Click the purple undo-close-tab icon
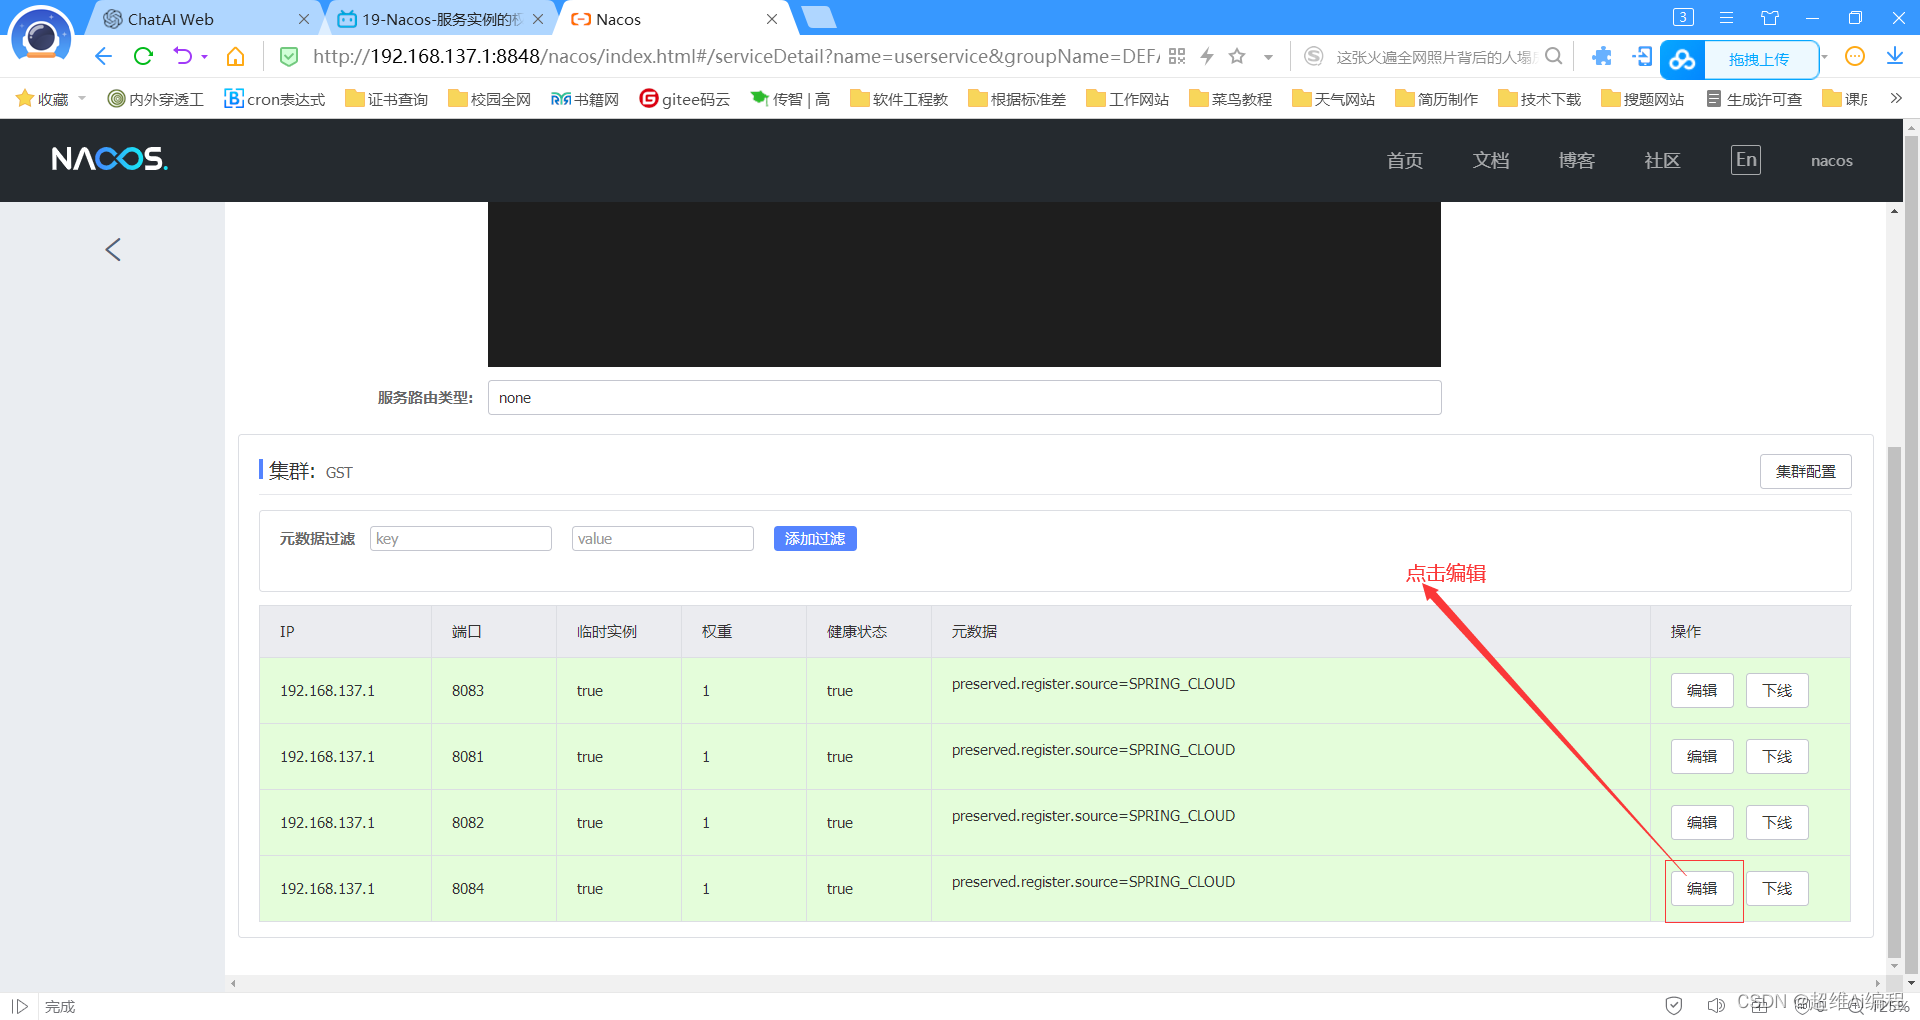 [x=182, y=56]
